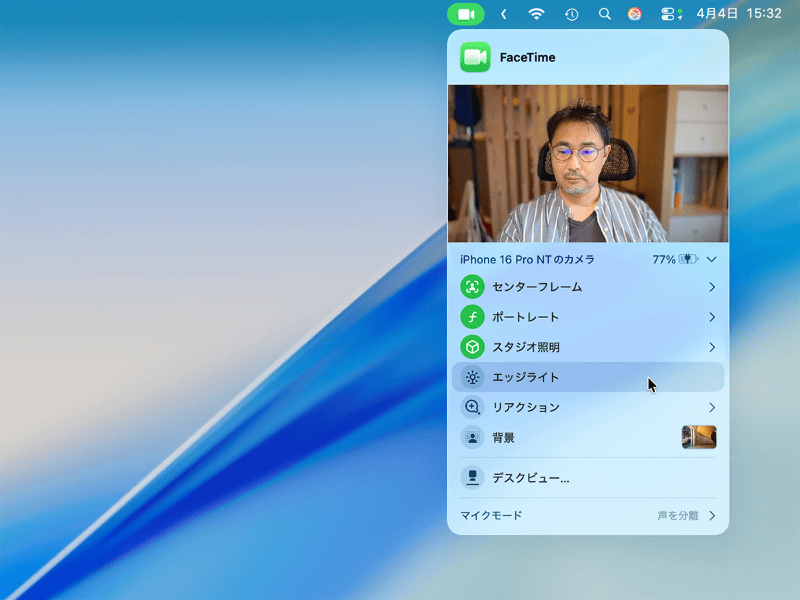
Task: Expand マイクモード options chevron
Action: tap(712, 516)
